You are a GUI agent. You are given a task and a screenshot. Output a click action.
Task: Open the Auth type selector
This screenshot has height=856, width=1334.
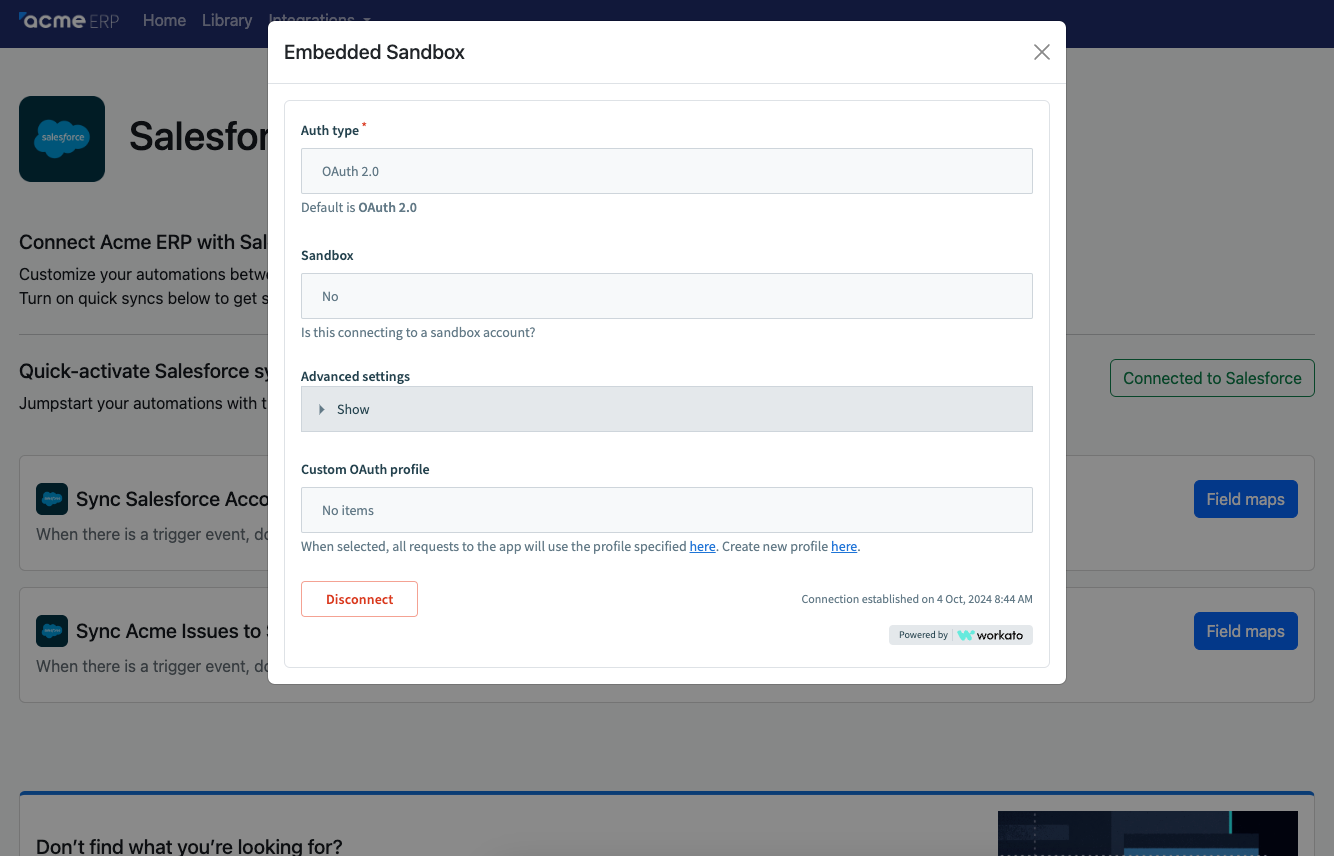[666, 170]
